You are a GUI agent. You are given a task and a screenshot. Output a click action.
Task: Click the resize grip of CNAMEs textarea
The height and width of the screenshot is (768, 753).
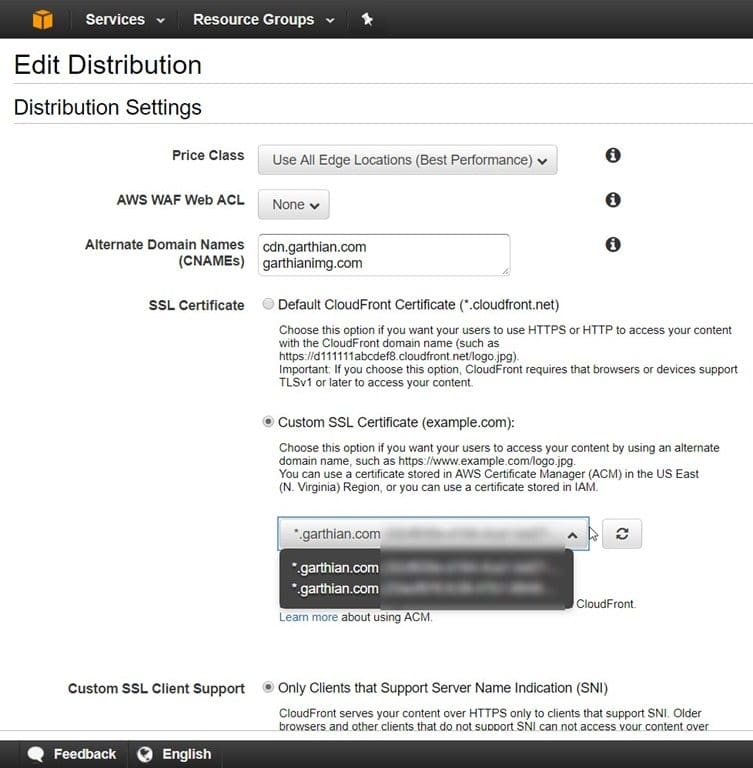coord(505,271)
